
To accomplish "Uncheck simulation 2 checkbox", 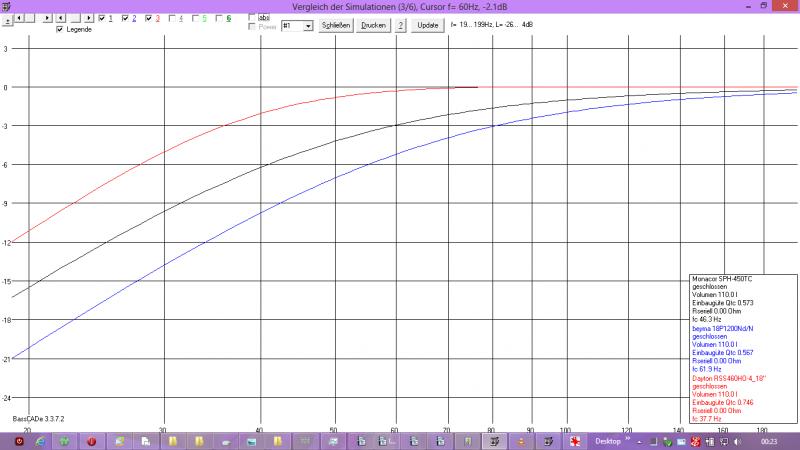I will coord(125,18).
